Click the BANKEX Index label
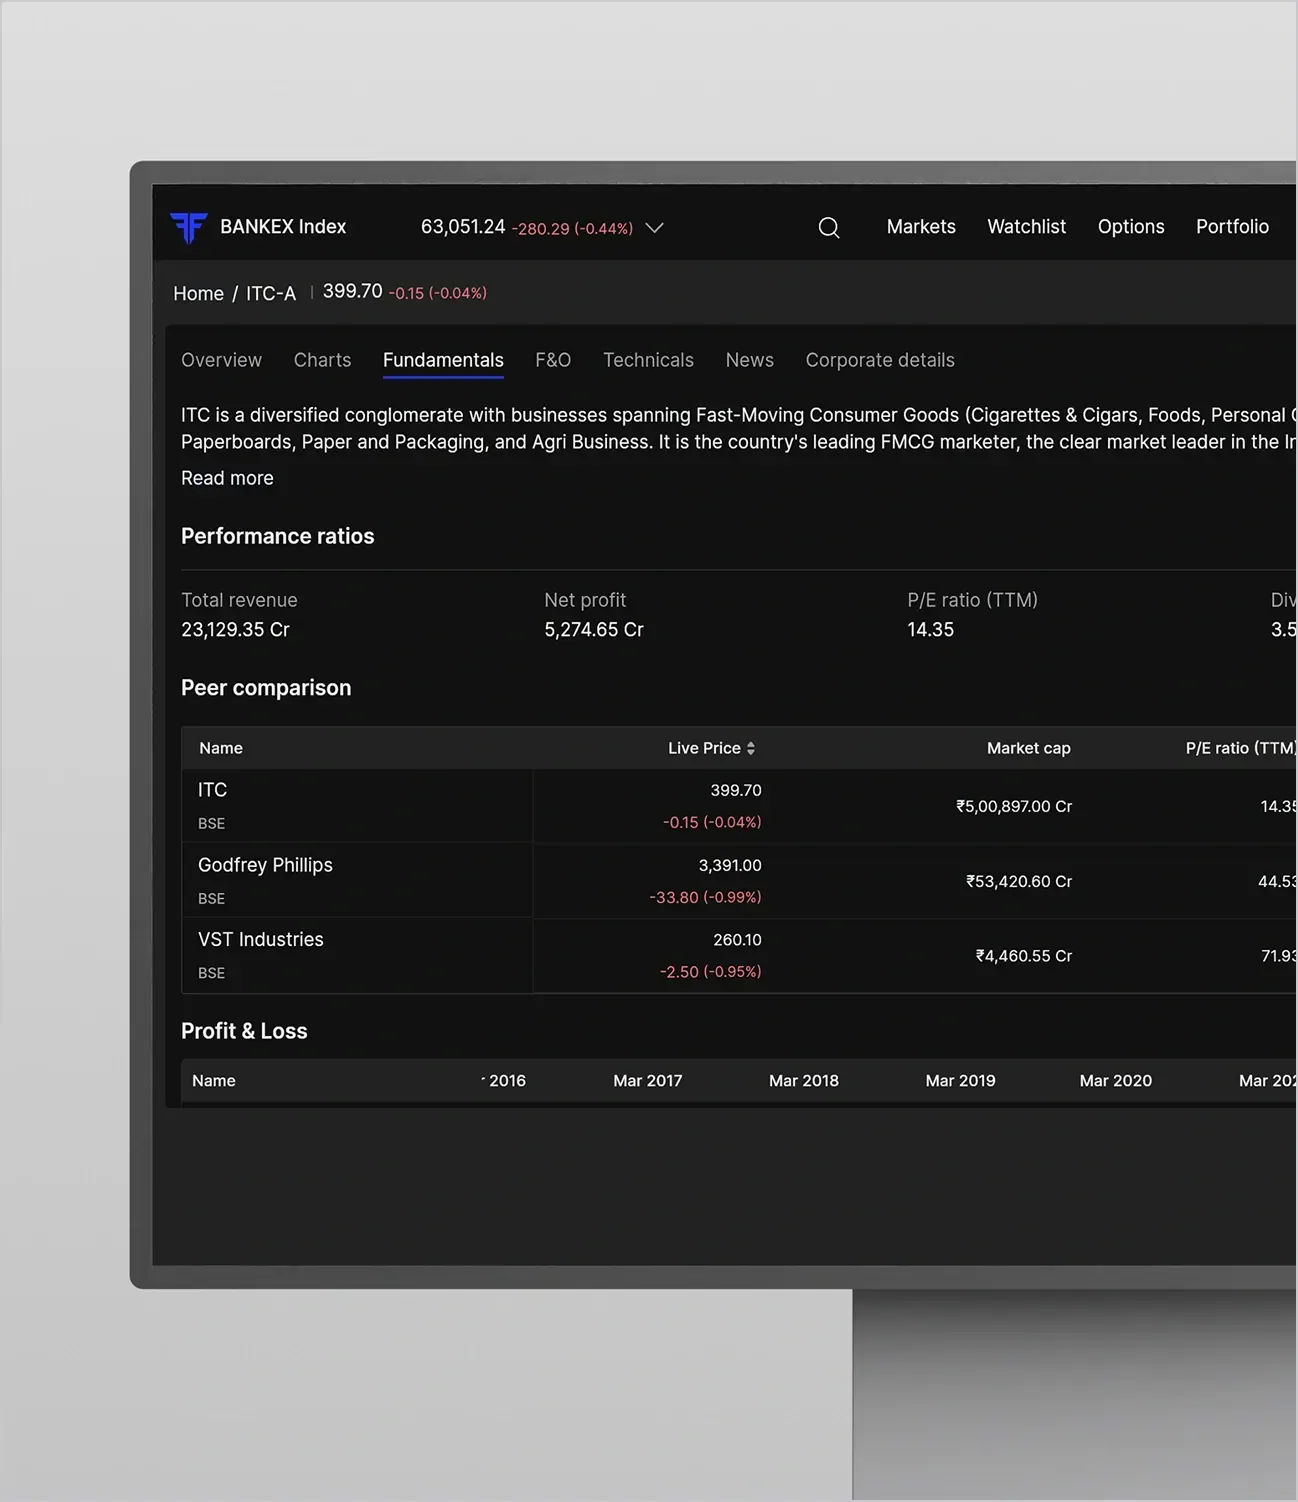This screenshot has height=1502, width=1298. pos(283,227)
